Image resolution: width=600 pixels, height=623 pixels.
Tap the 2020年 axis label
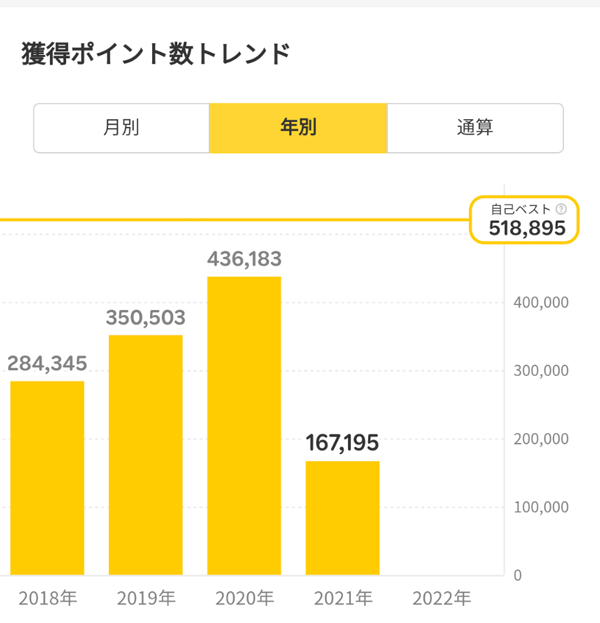(x=244, y=598)
